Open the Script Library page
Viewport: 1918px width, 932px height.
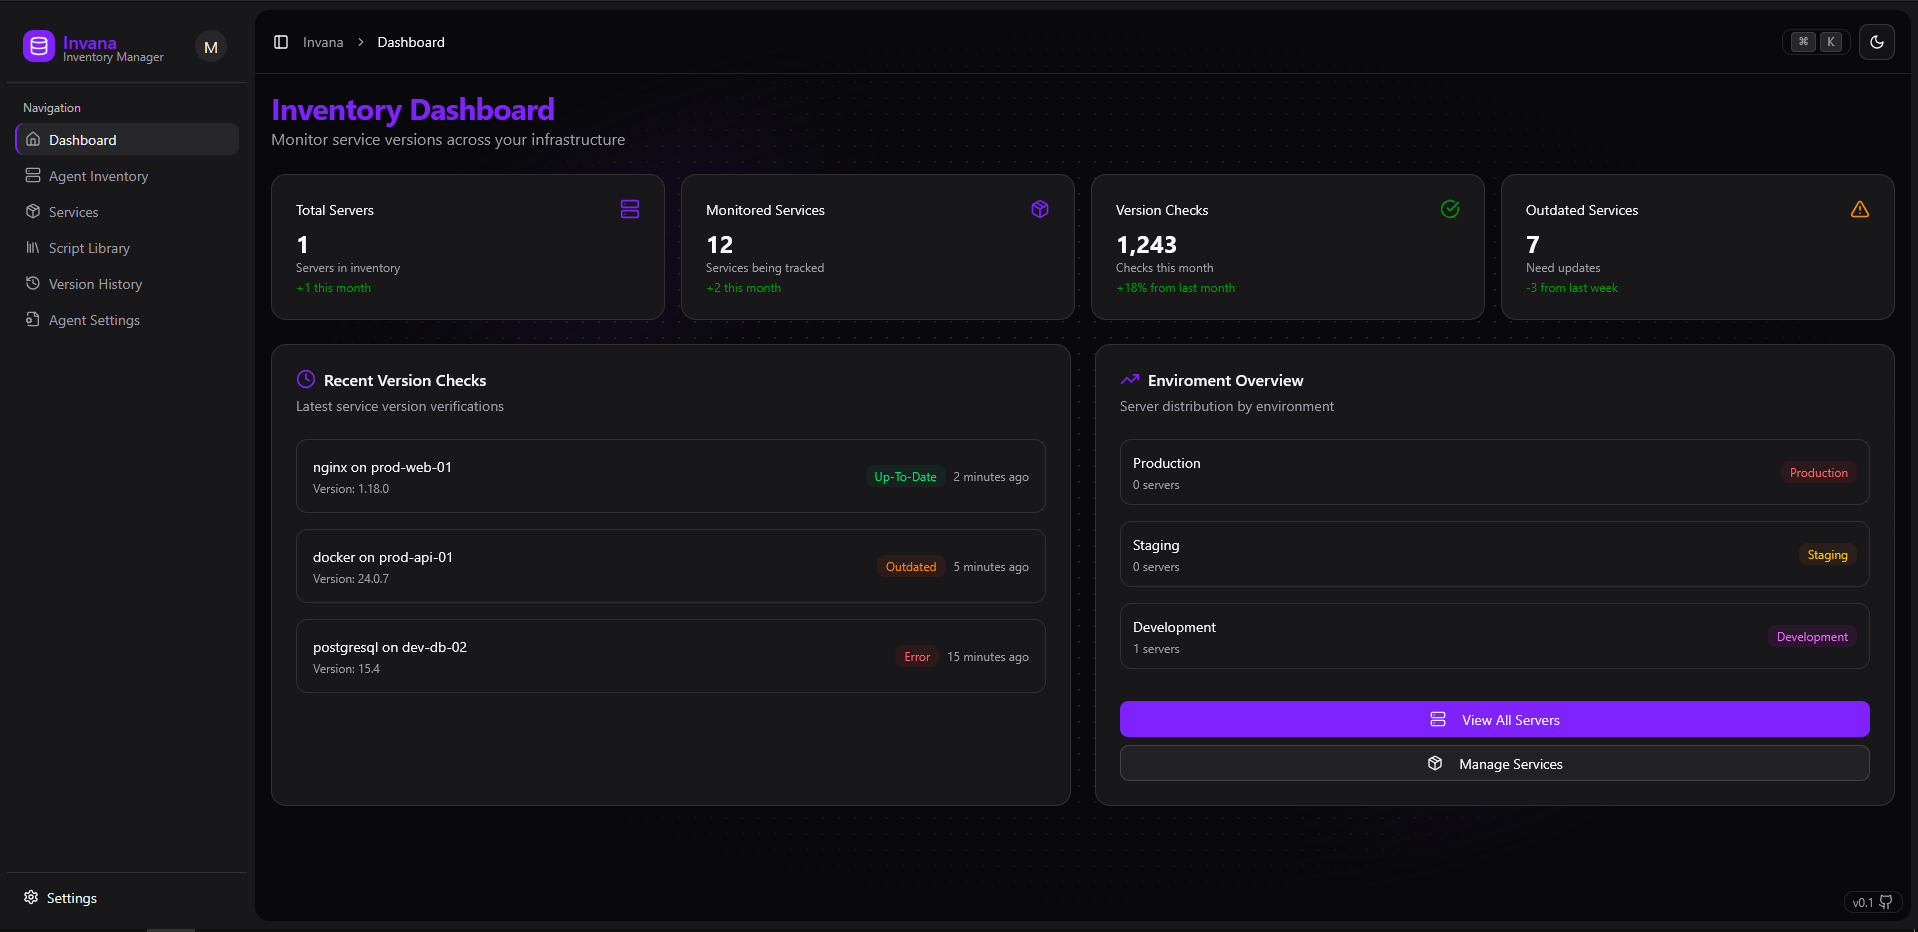[x=89, y=248]
